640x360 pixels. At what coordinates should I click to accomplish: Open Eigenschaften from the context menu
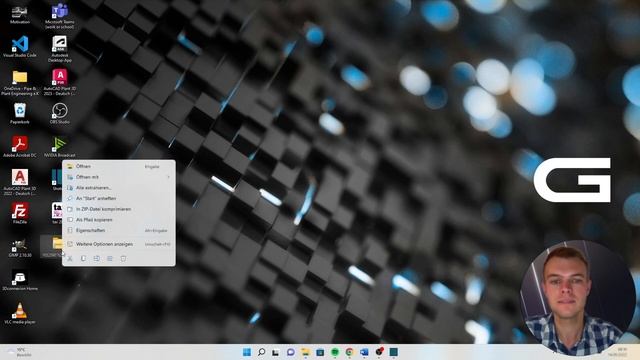pos(118,231)
